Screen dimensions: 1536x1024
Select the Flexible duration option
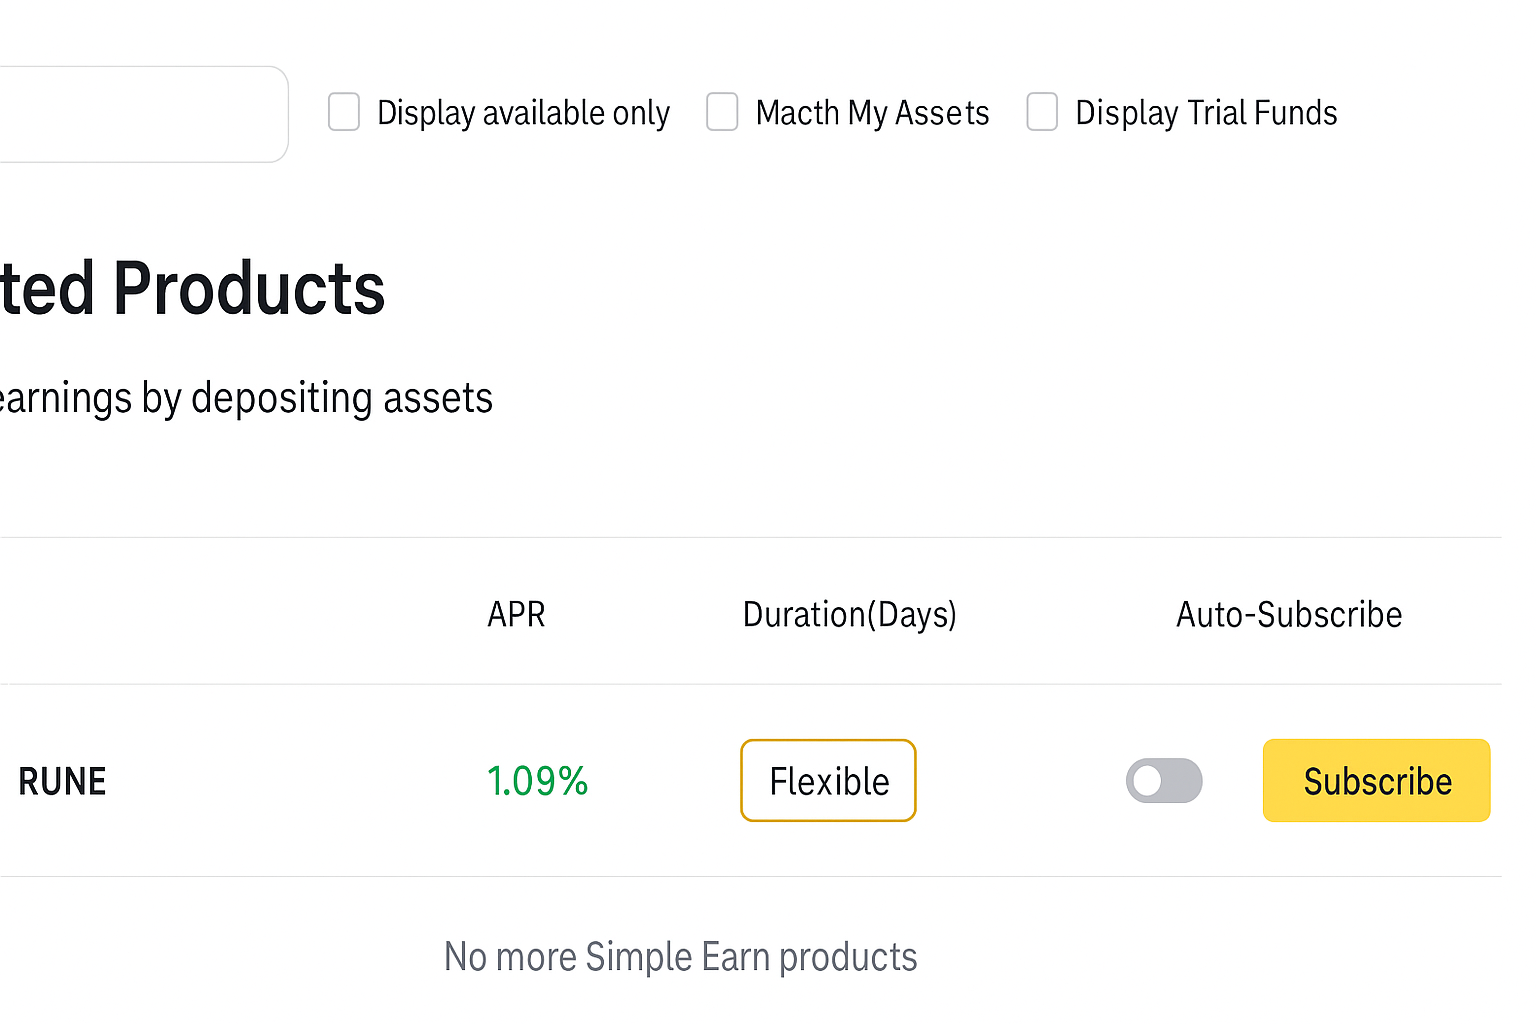pyautogui.click(x=828, y=781)
